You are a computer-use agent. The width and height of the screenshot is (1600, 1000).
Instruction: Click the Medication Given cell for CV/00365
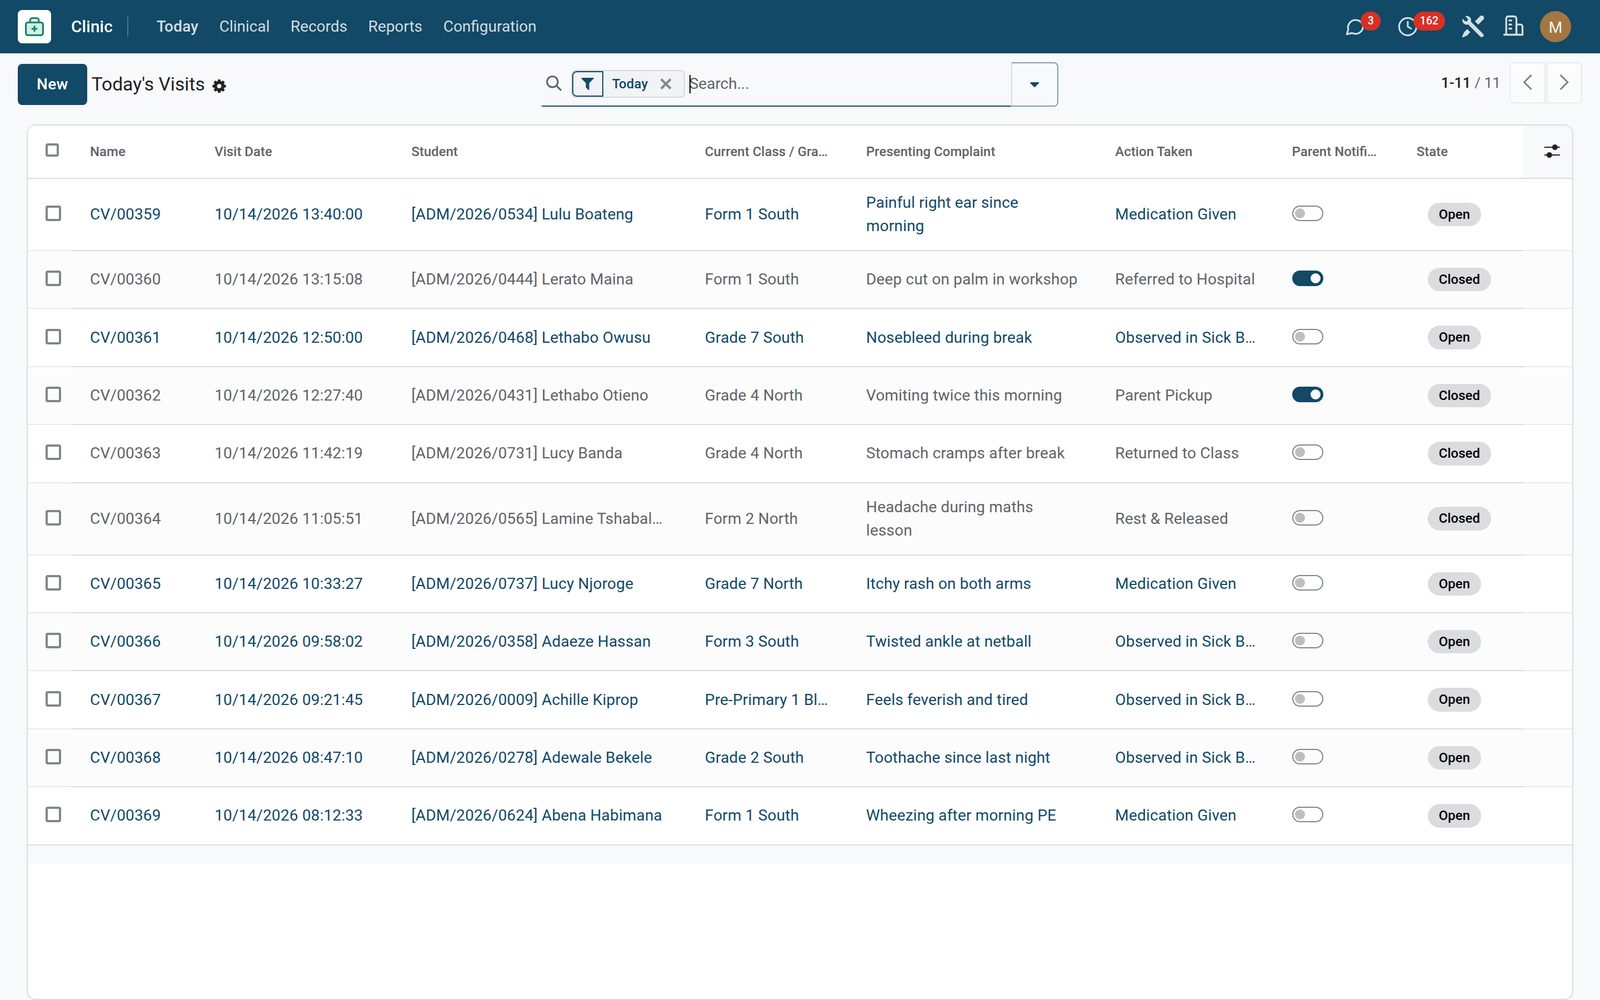1175,584
